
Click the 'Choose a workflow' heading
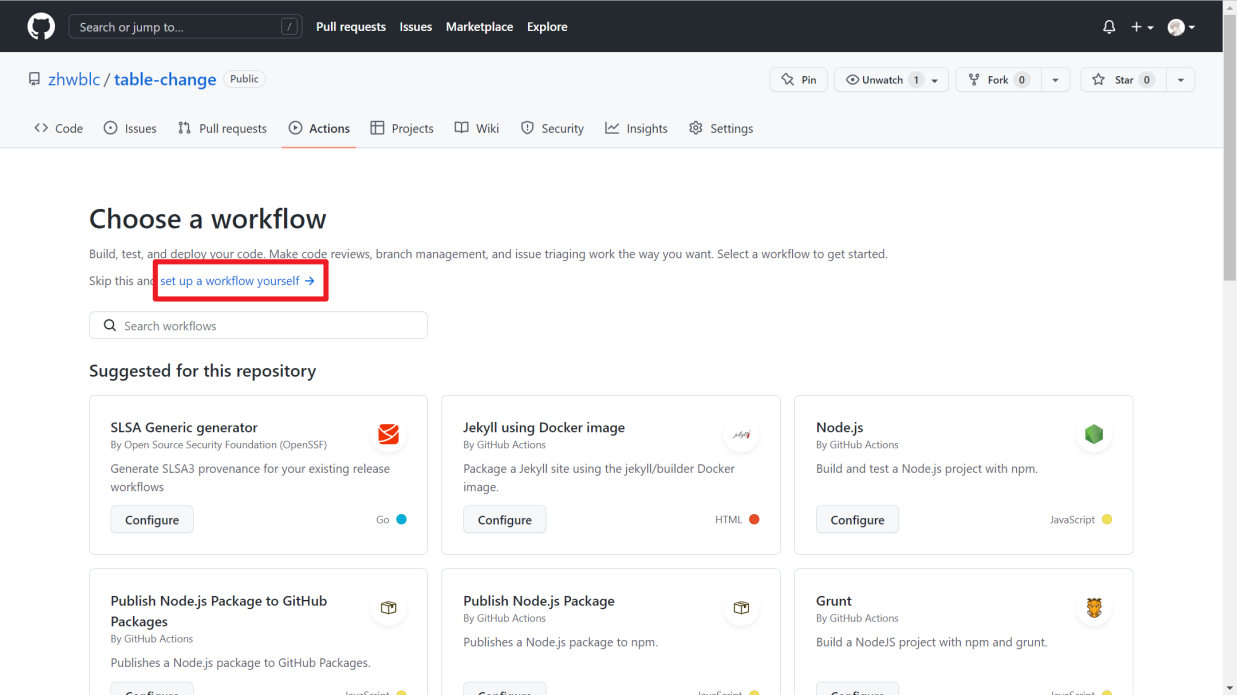point(208,219)
